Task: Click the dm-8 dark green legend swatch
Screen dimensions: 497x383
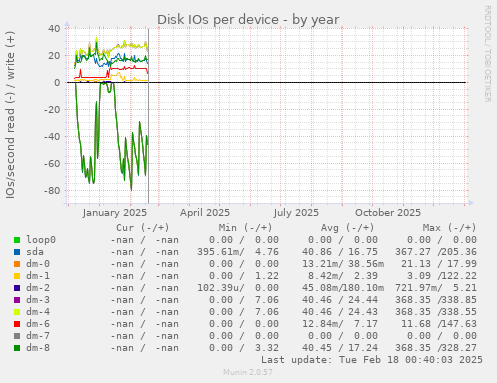Action: pyautogui.click(x=17, y=348)
